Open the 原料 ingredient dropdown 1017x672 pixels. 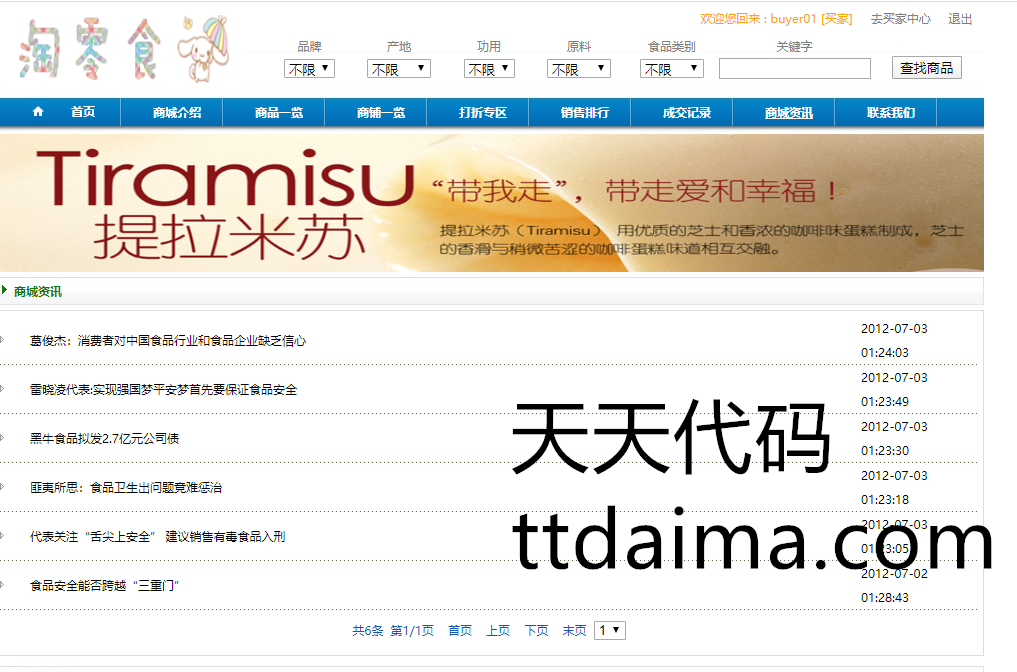click(579, 69)
